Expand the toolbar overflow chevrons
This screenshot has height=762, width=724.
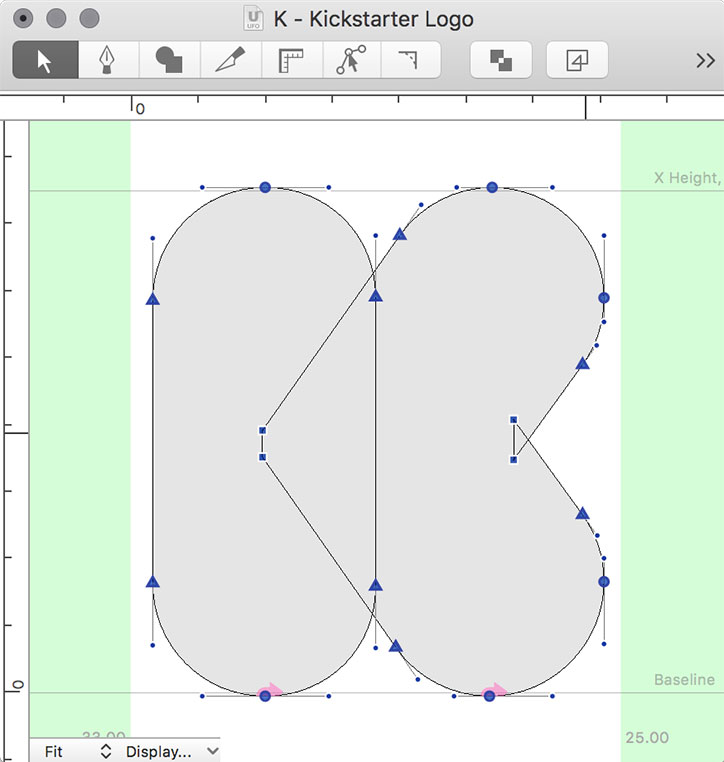coord(705,60)
